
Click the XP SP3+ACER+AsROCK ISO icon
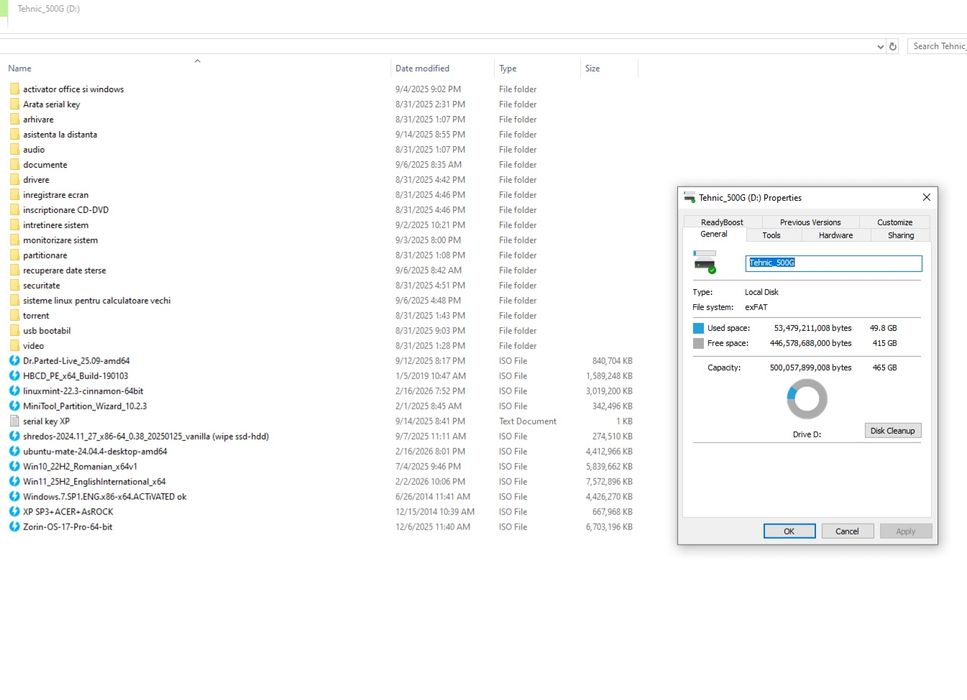click(14, 512)
